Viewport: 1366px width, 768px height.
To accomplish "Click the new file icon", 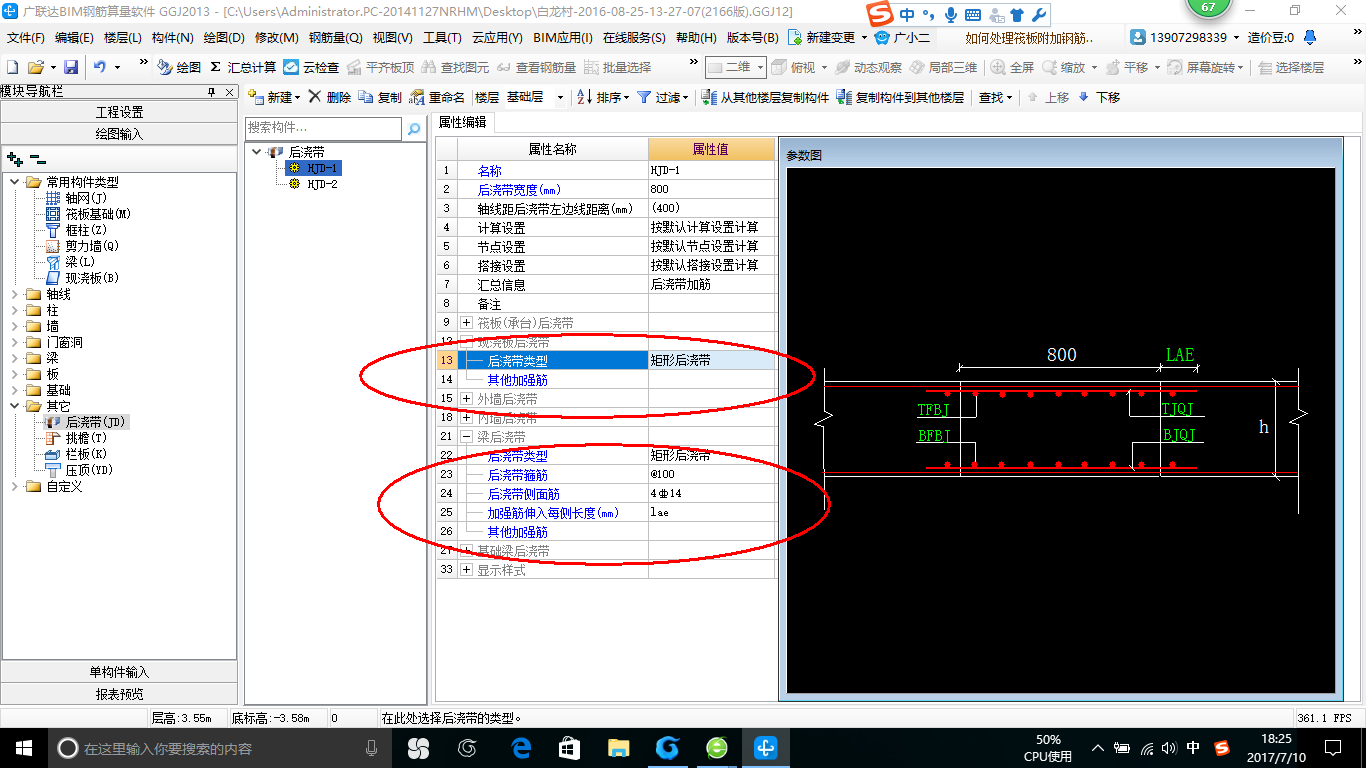I will (12, 67).
